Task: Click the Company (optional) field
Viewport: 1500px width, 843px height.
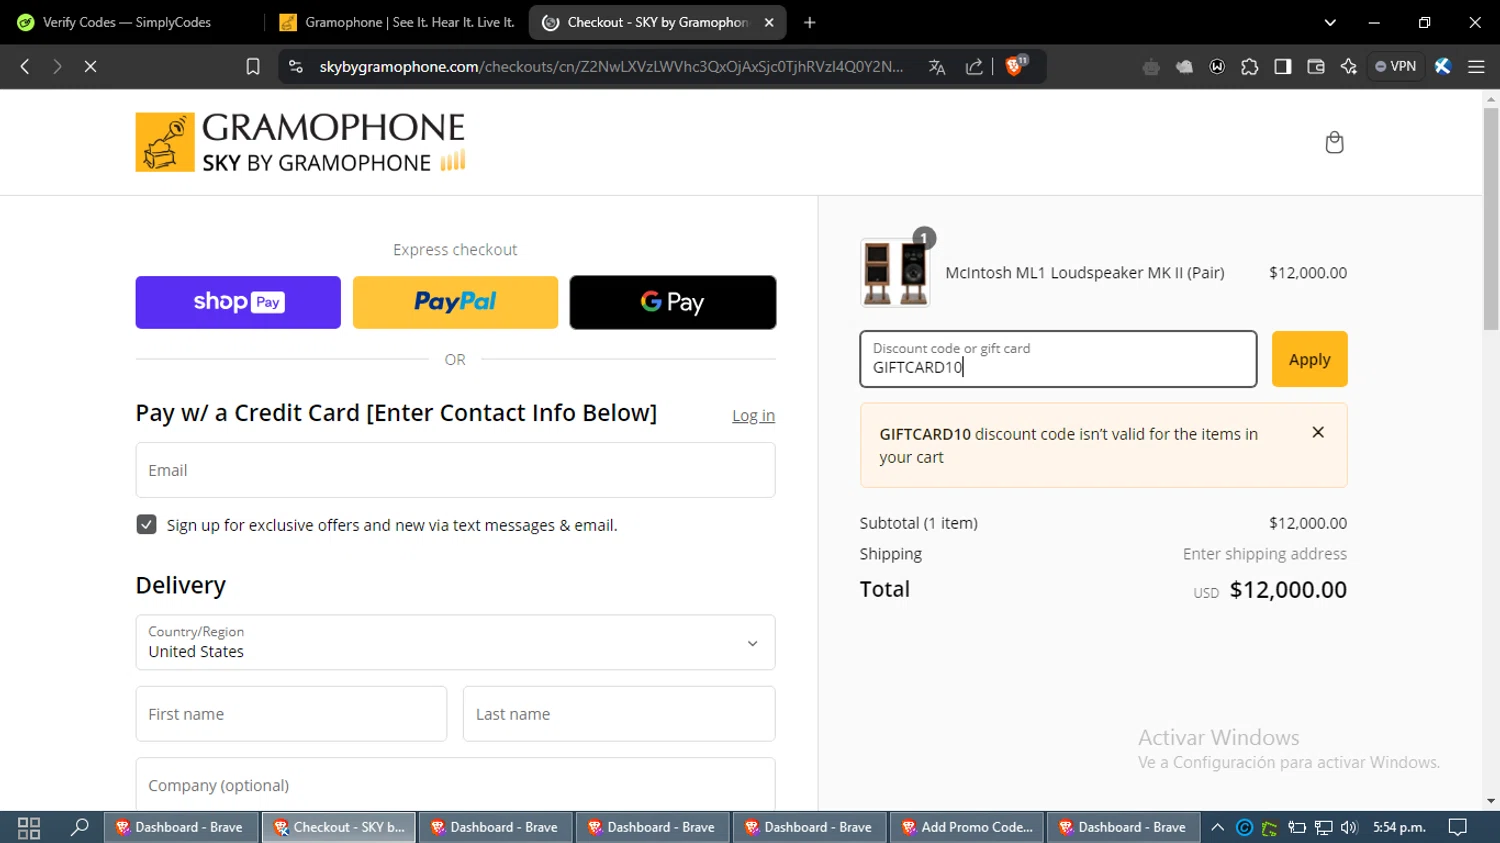Action: pos(455,785)
